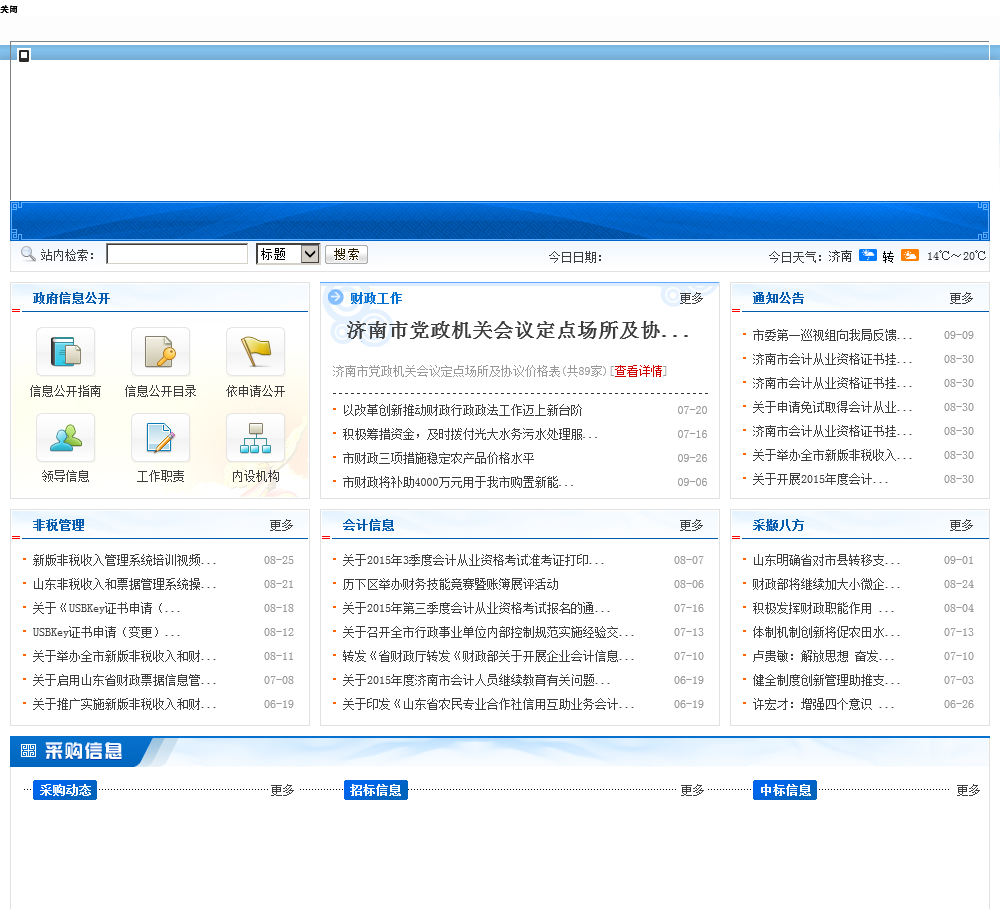1000x909 pixels.
Task: Click the 搜索 button
Action: (x=346, y=255)
